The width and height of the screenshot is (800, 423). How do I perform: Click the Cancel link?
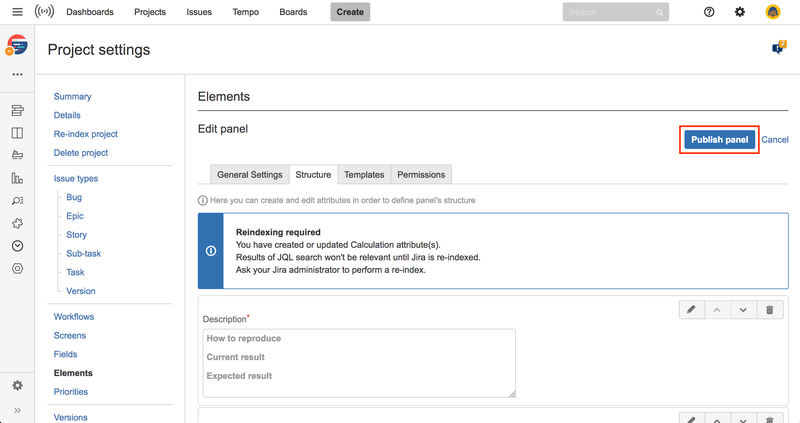coord(775,140)
